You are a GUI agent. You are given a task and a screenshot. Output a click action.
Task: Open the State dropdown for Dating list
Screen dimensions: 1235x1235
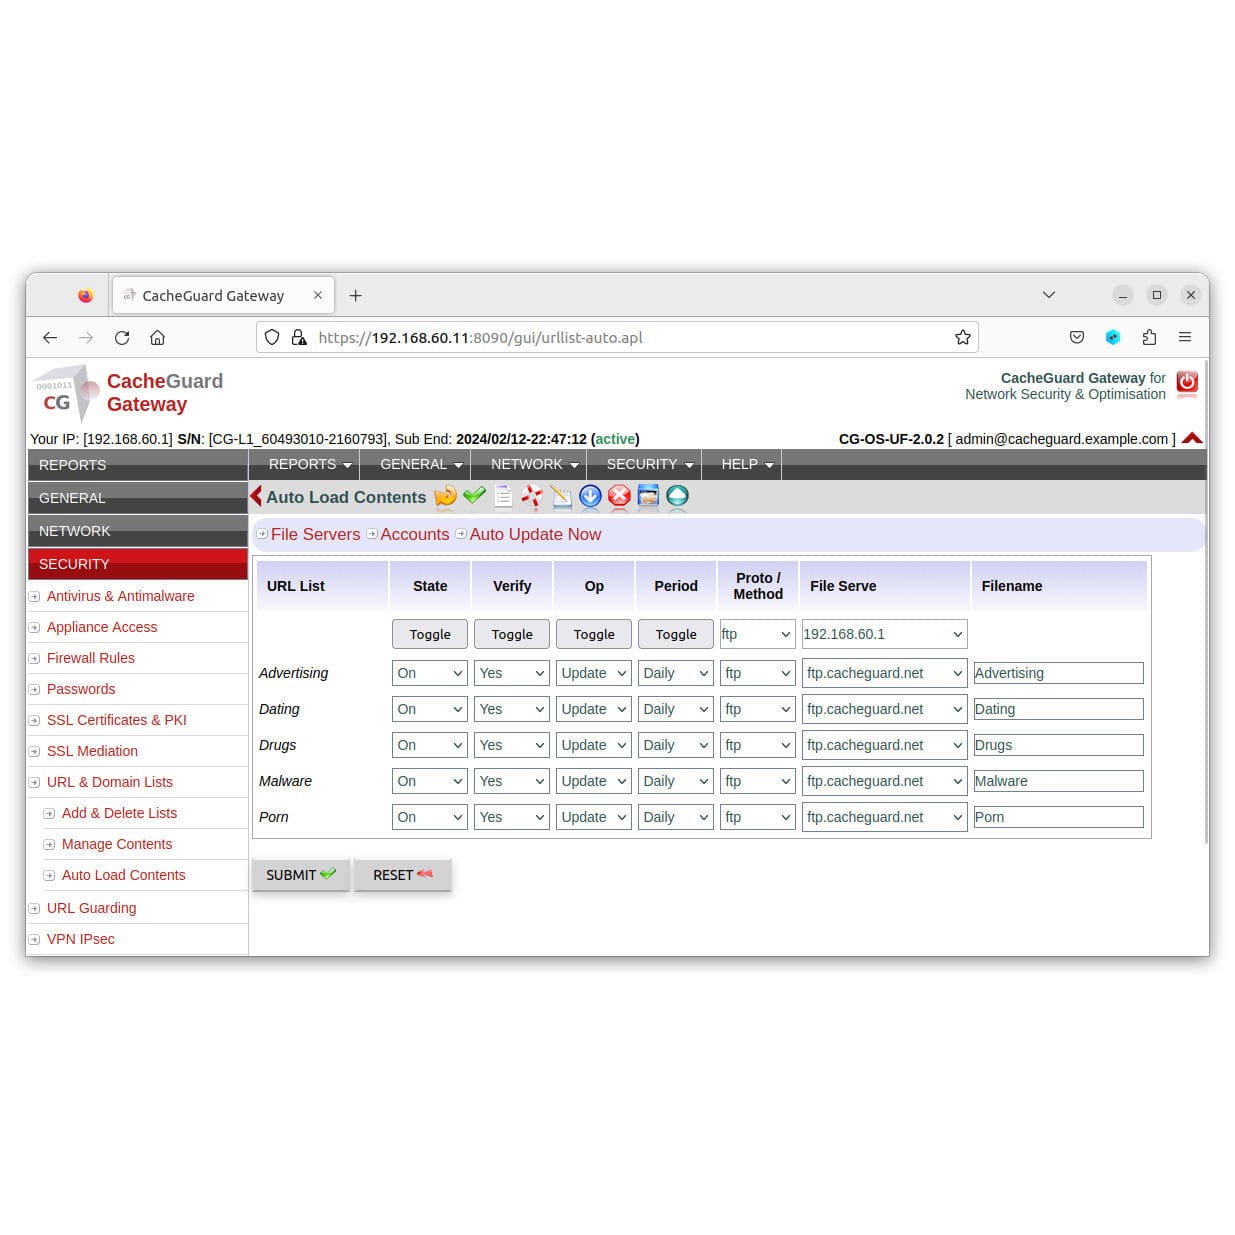[429, 709]
